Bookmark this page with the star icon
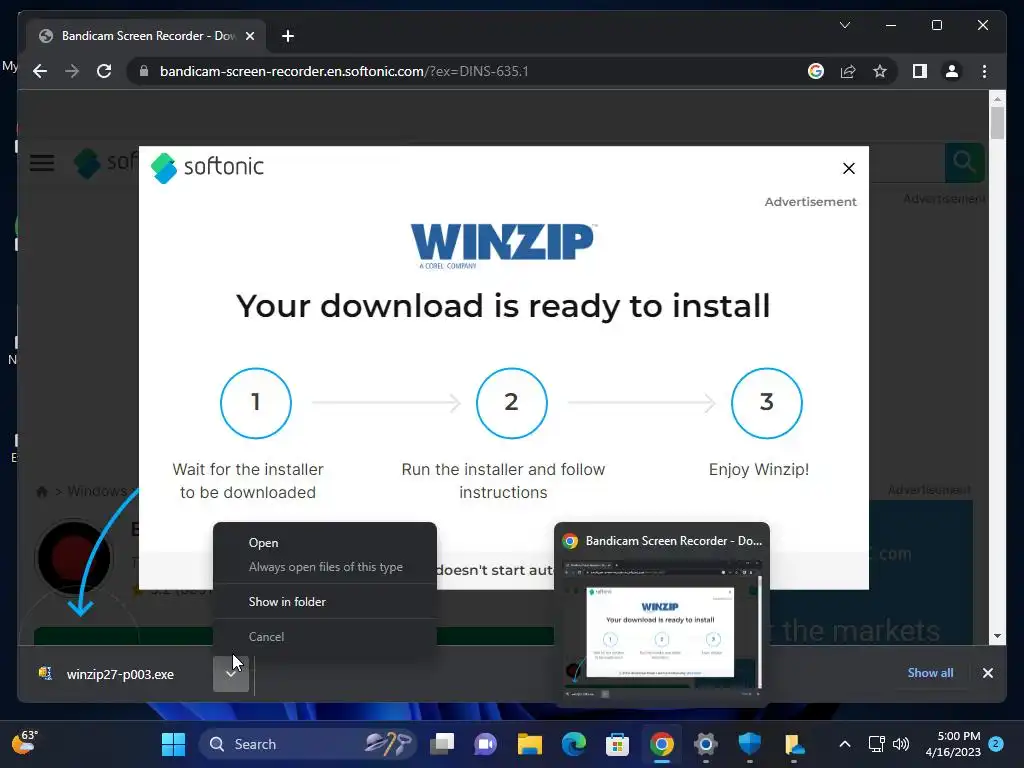Screen dimensions: 1024x768 [x=880, y=71]
